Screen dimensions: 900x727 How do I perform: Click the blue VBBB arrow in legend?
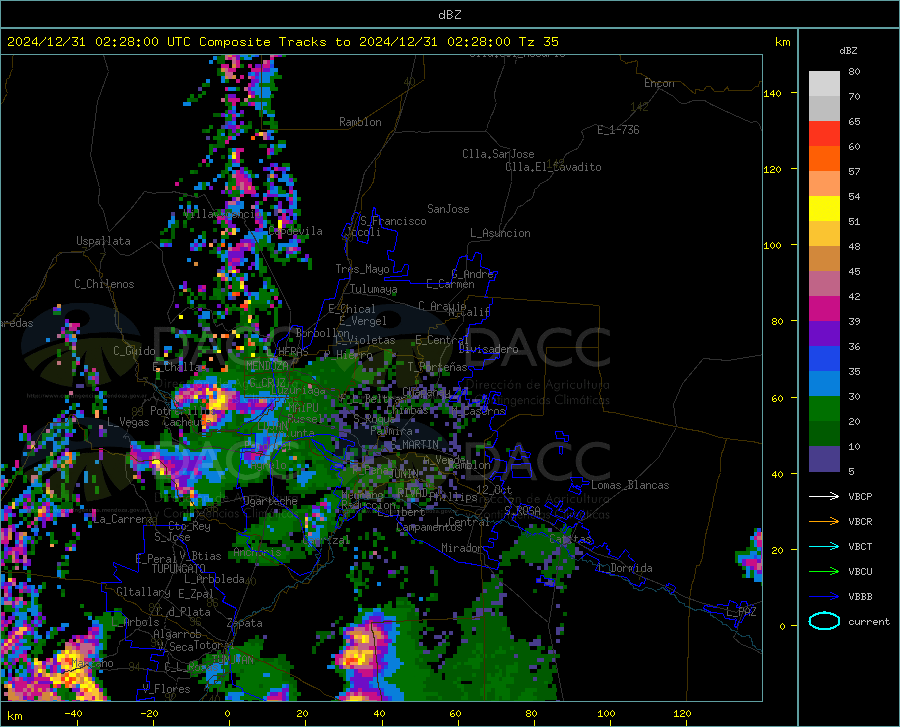[824, 597]
